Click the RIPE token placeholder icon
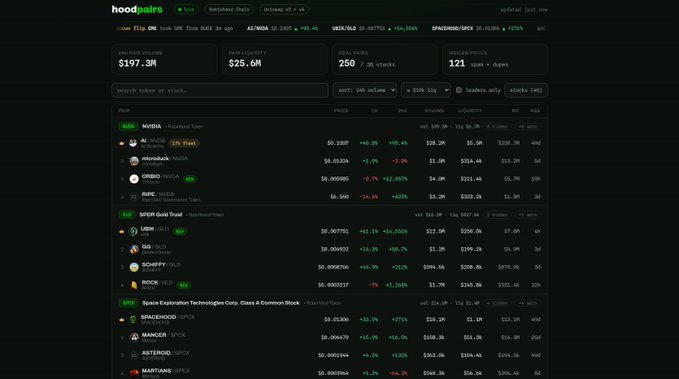The width and height of the screenshot is (679, 379). click(x=134, y=197)
